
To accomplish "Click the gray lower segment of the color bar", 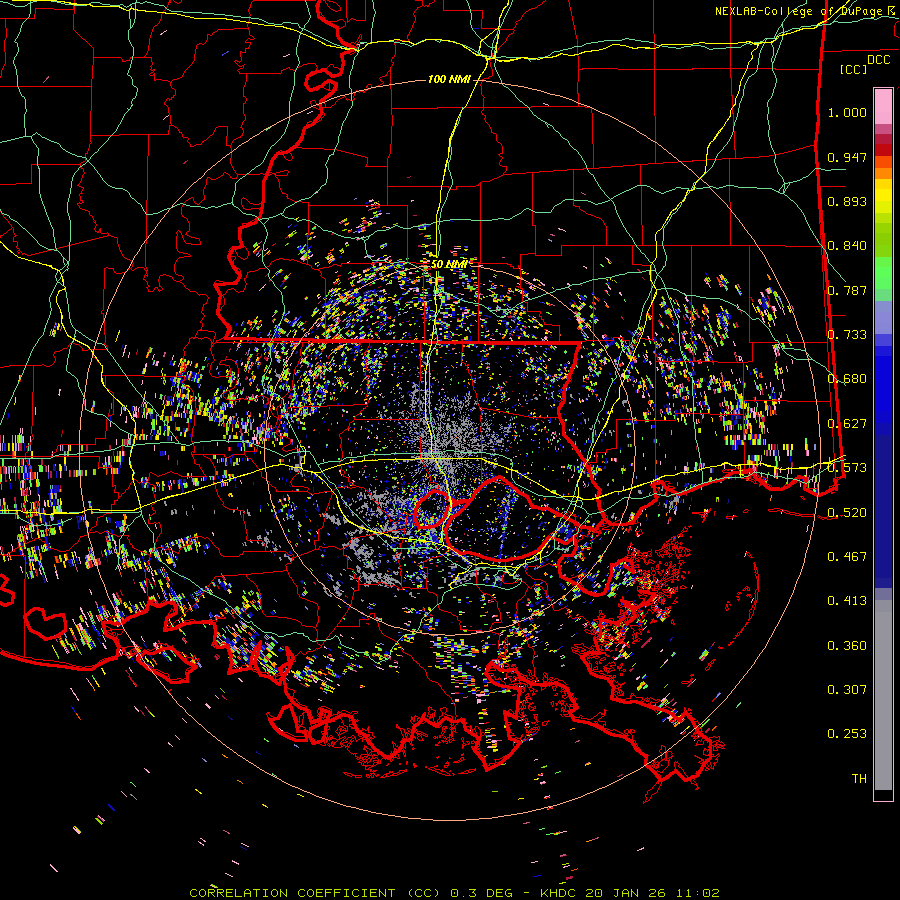I will point(883,695).
